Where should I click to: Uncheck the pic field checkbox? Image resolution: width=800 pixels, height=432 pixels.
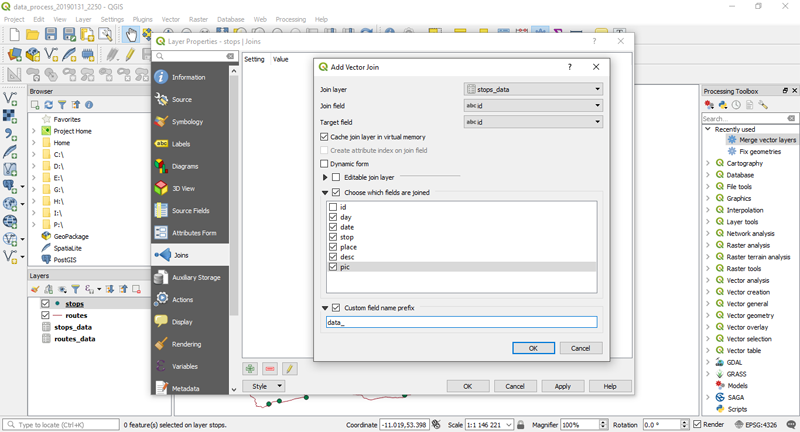[333, 267]
